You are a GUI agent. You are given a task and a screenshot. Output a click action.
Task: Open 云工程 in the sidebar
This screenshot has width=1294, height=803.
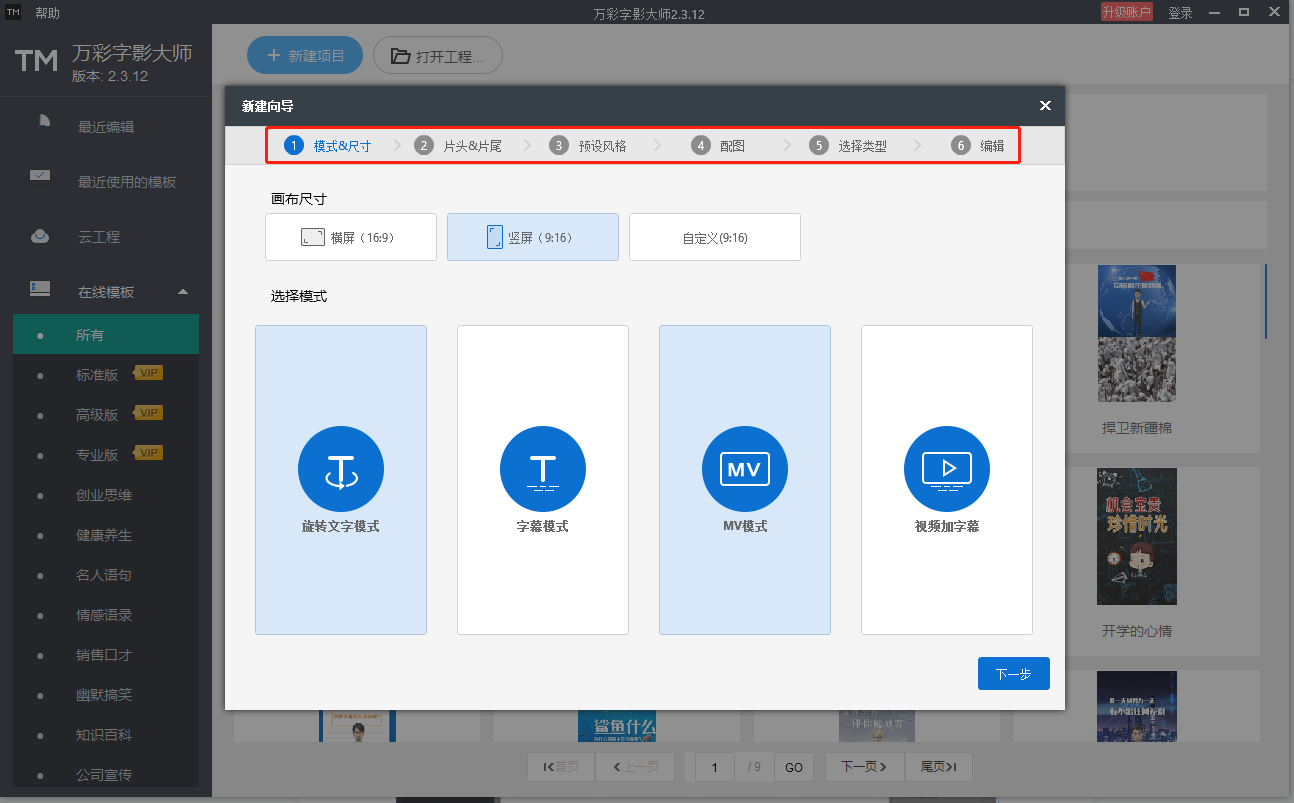[x=99, y=237]
